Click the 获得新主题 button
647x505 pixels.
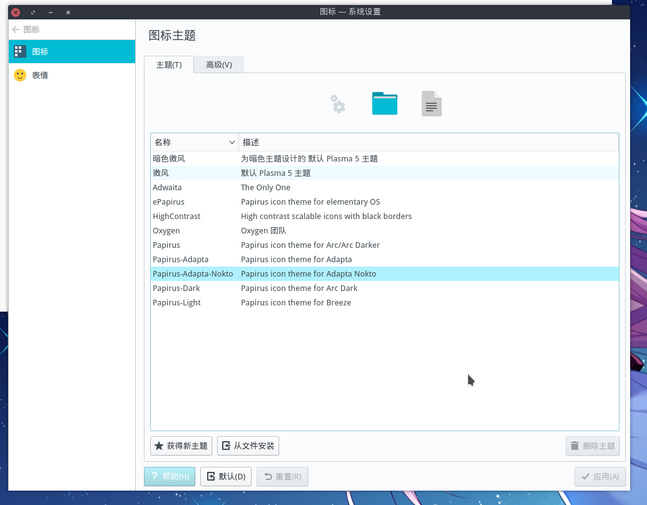181,446
